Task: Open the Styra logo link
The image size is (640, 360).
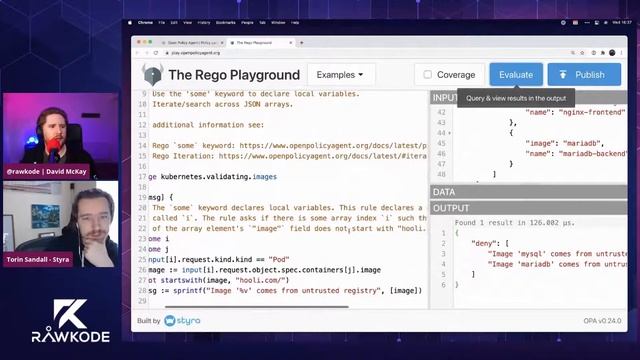Action: pyautogui.click(x=182, y=321)
